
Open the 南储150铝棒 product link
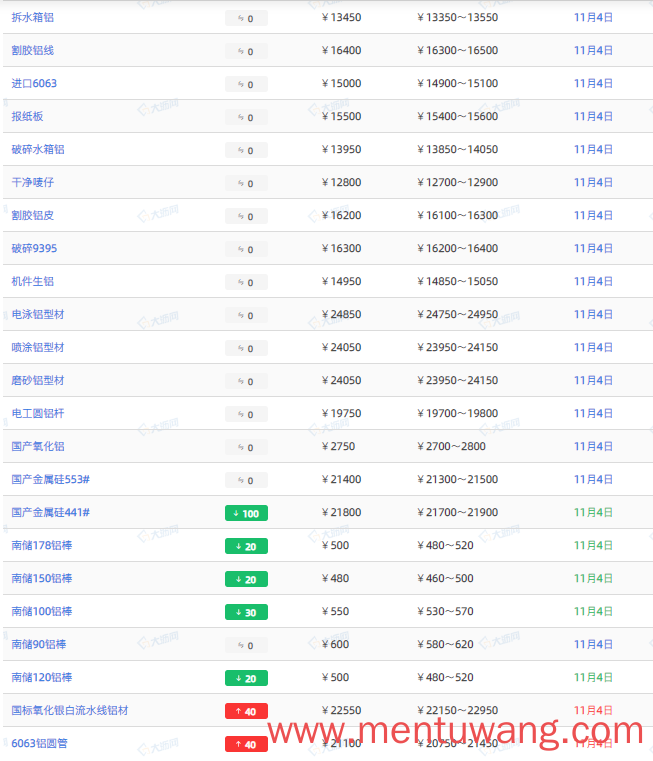pyautogui.click(x=42, y=579)
